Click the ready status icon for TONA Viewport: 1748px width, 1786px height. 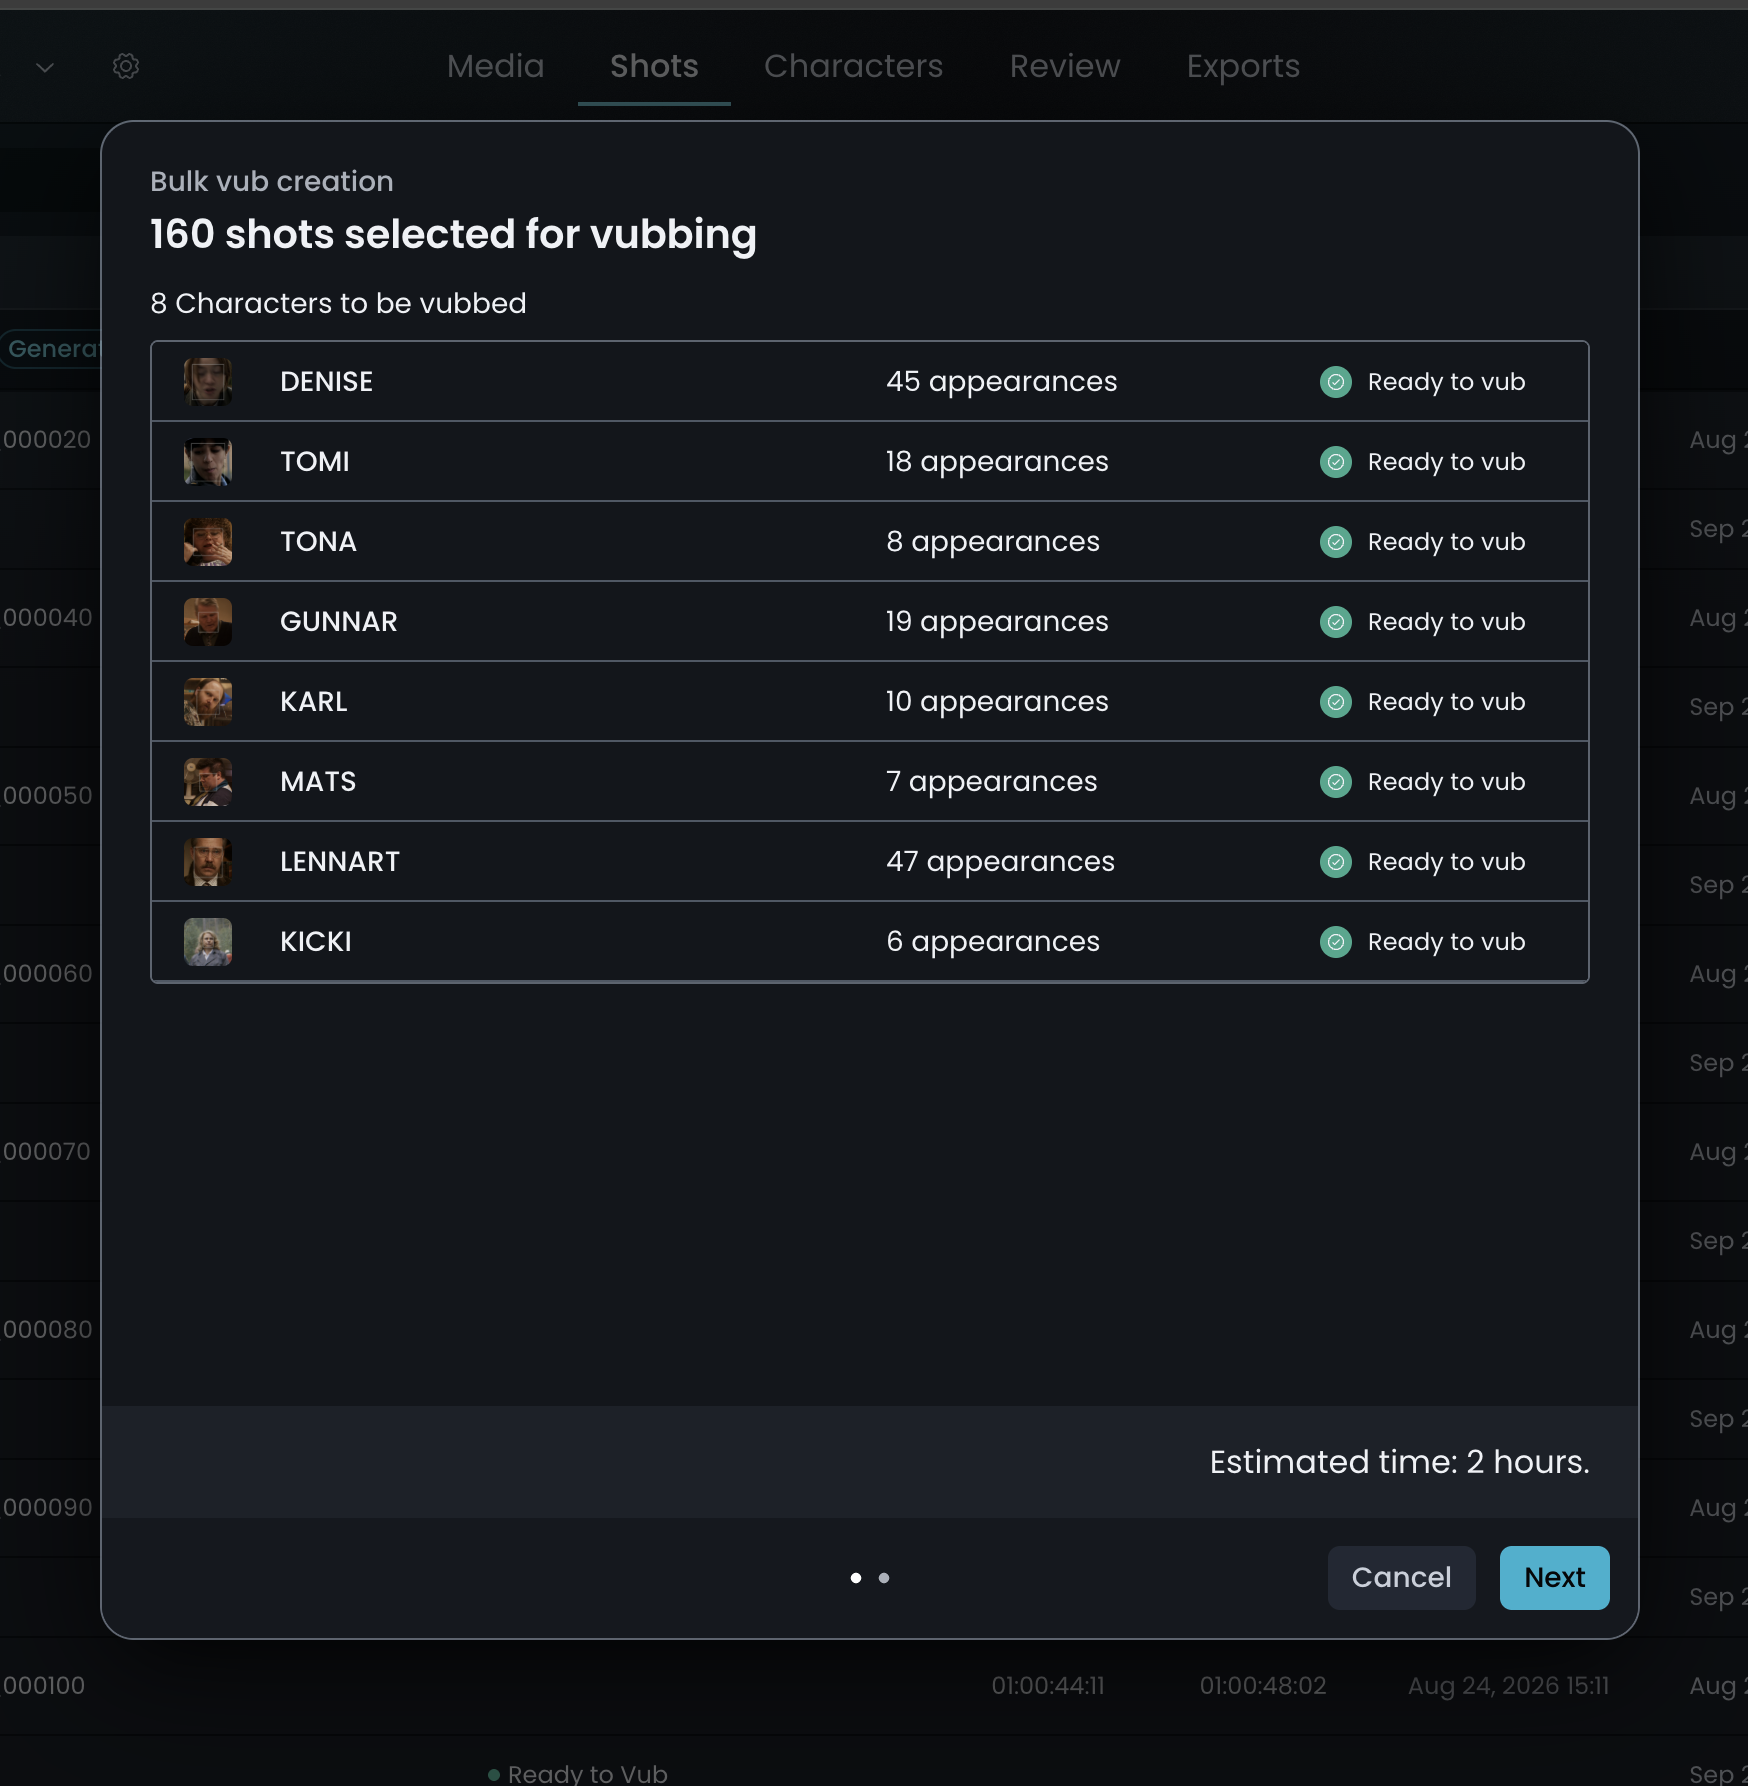click(1336, 542)
